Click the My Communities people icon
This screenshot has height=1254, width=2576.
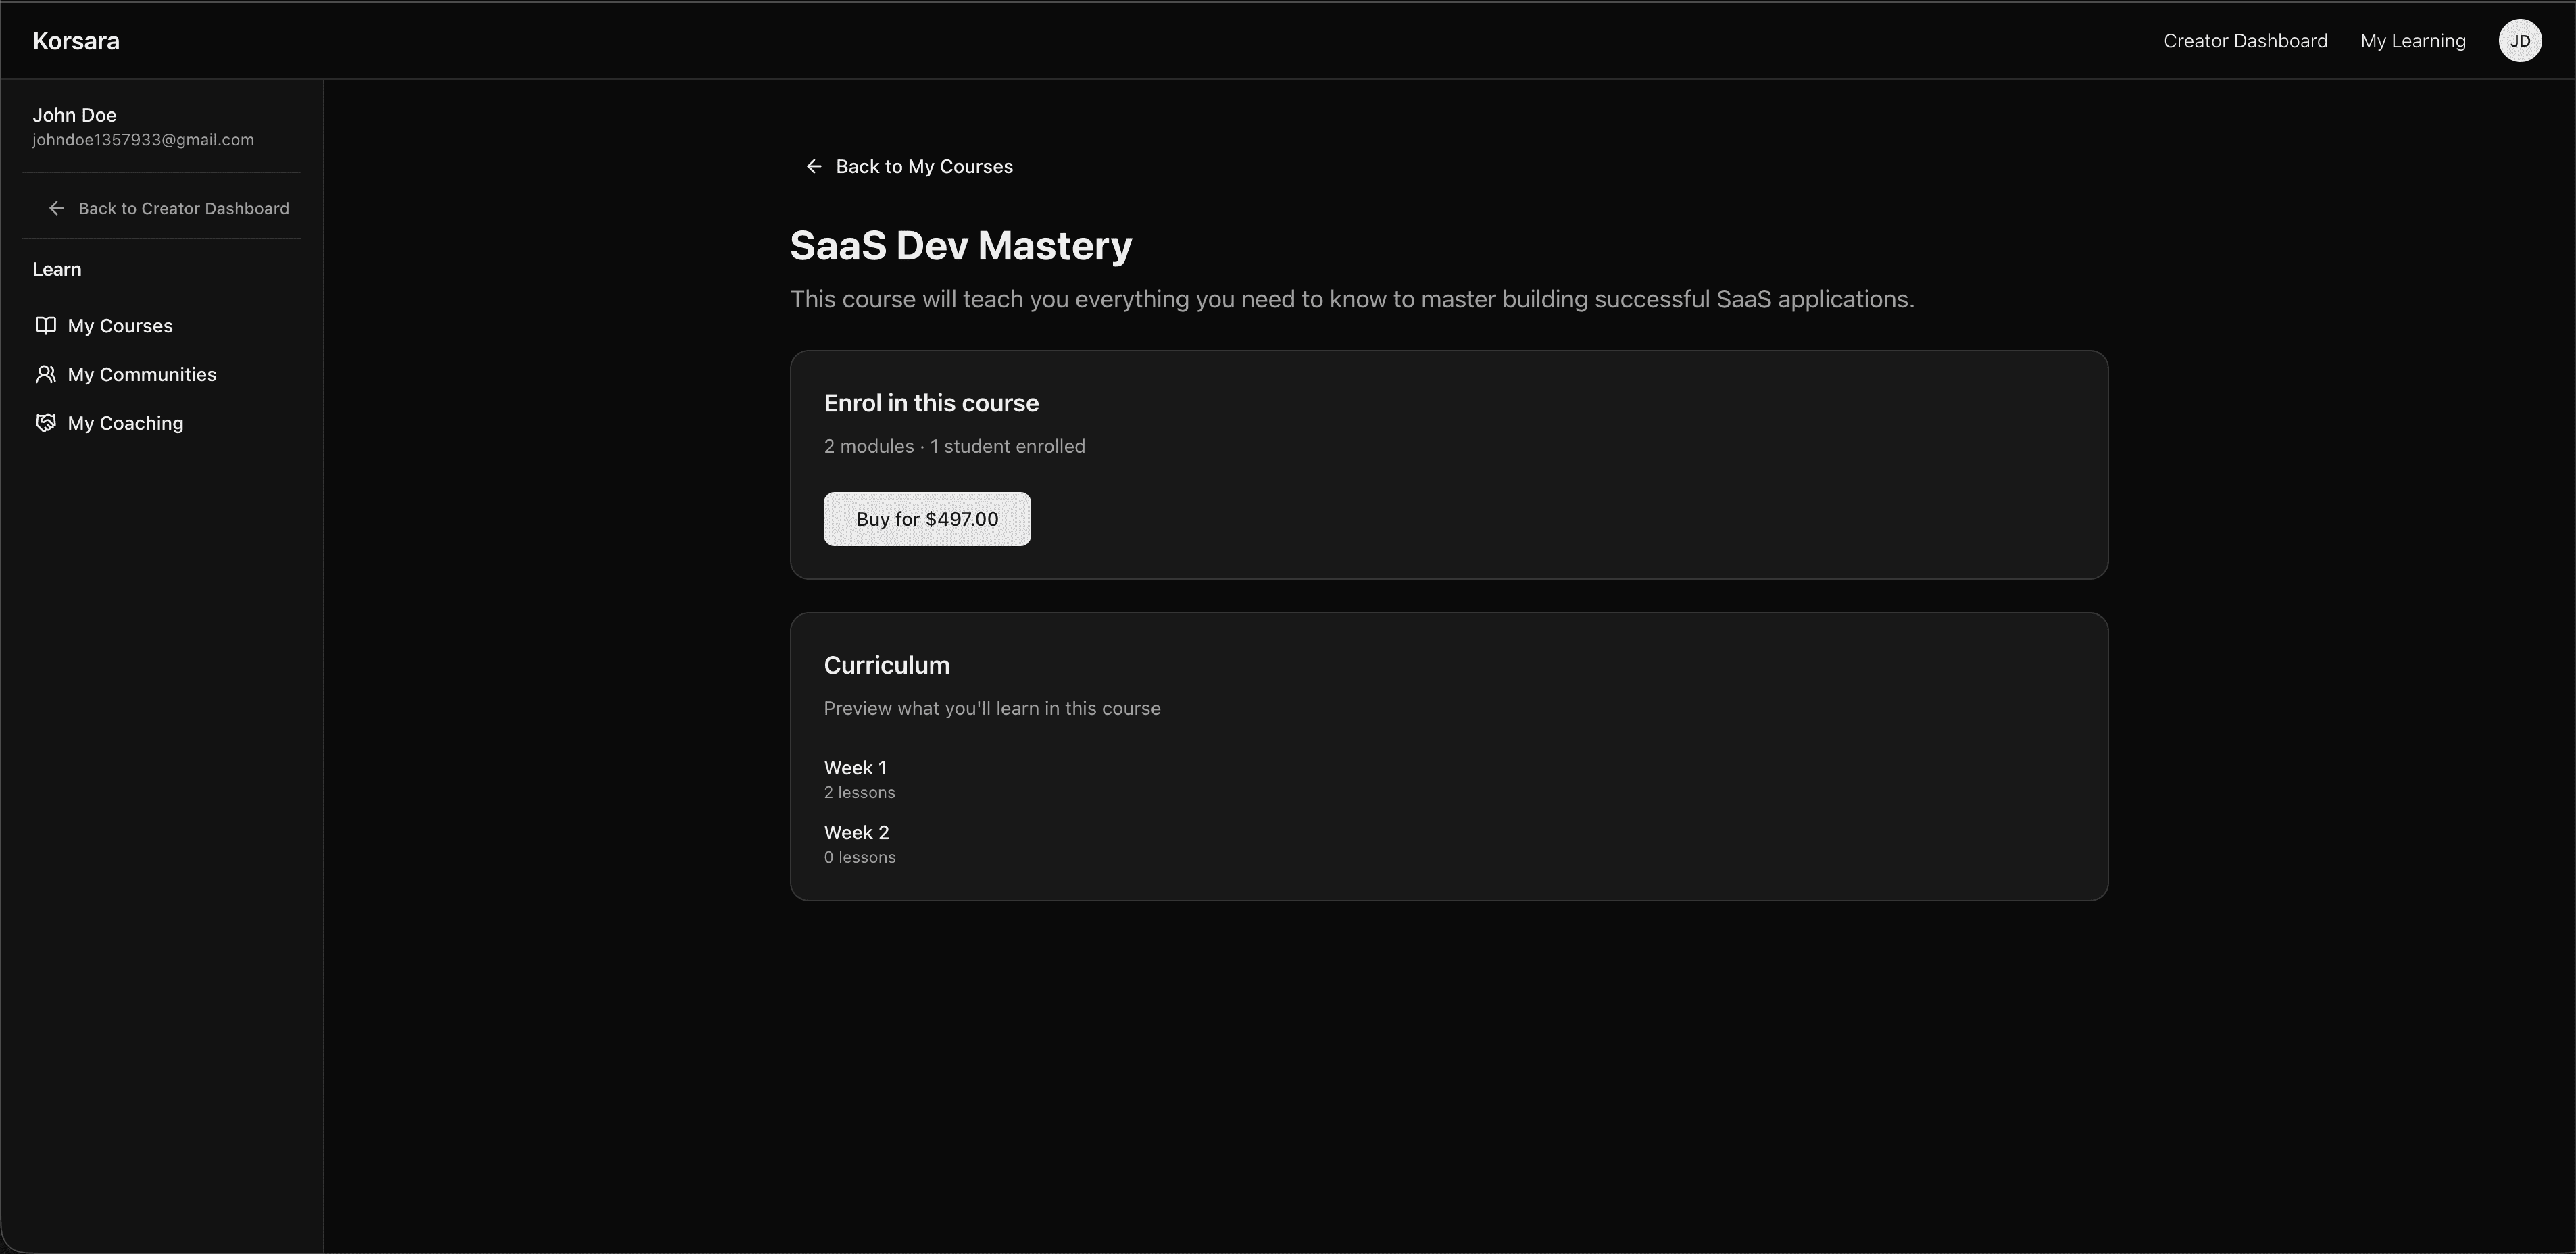46,374
